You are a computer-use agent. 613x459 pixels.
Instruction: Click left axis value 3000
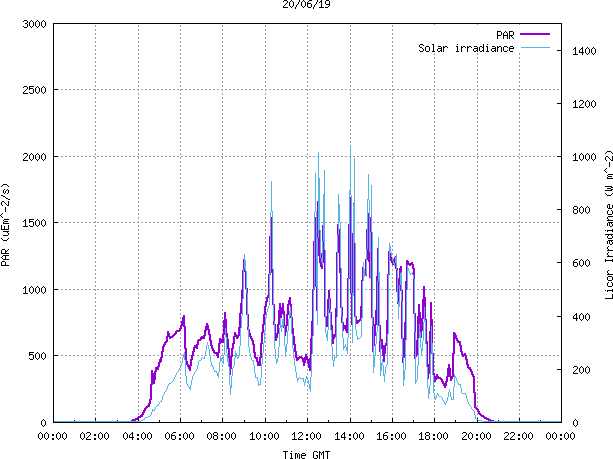click(34, 24)
